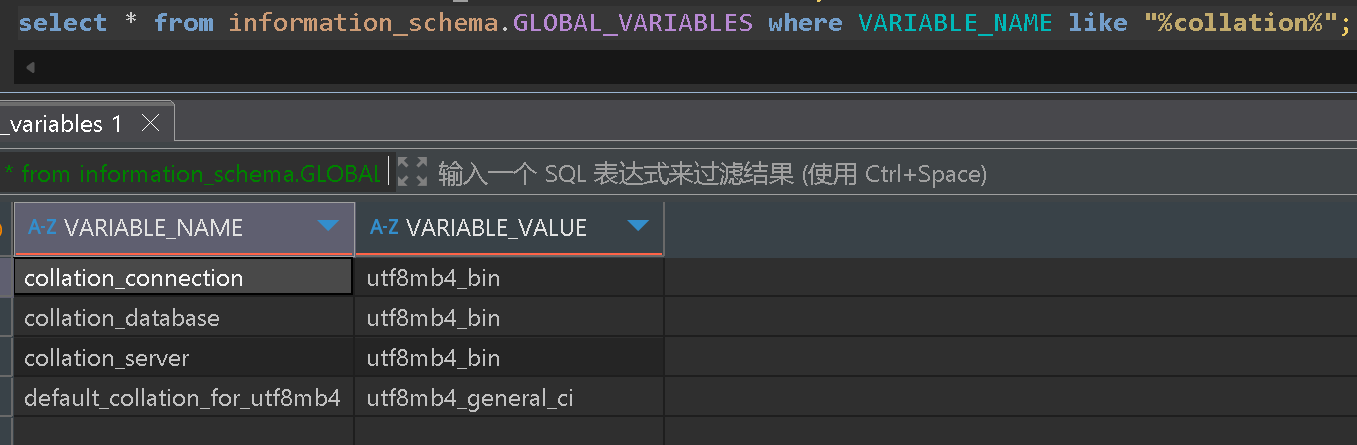This screenshot has width=1357, height=445.
Task: Select the _variables 1 tab
Action: [62, 124]
